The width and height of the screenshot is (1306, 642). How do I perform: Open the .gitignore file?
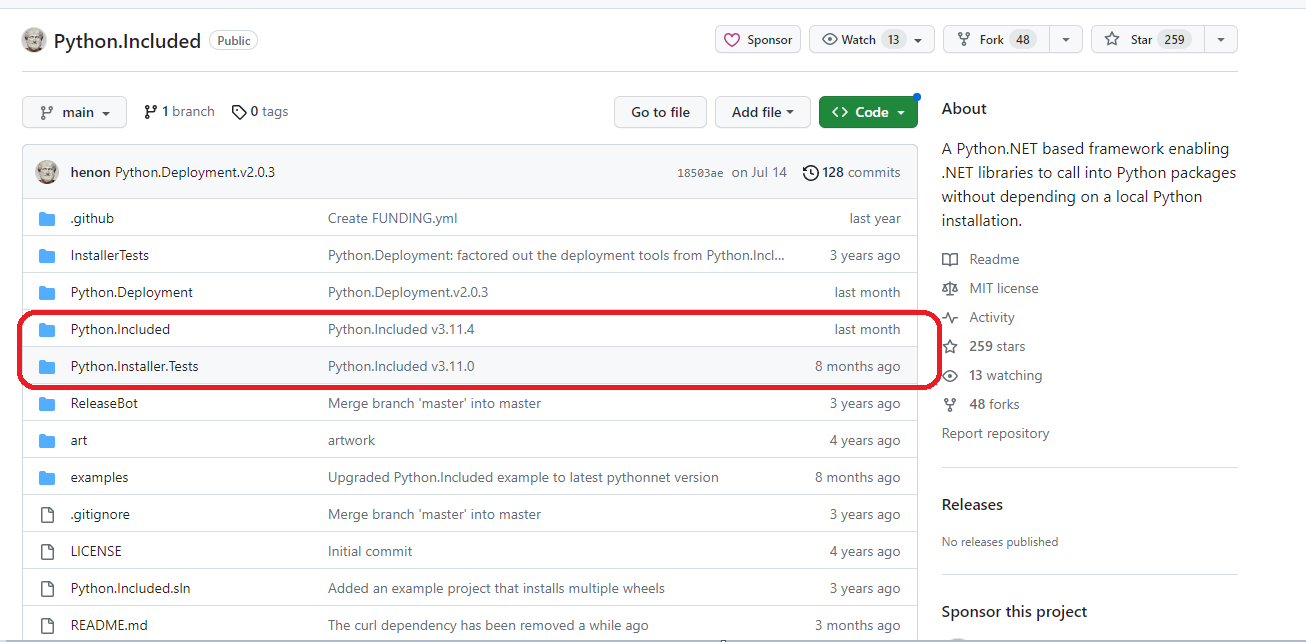point(100,514)
